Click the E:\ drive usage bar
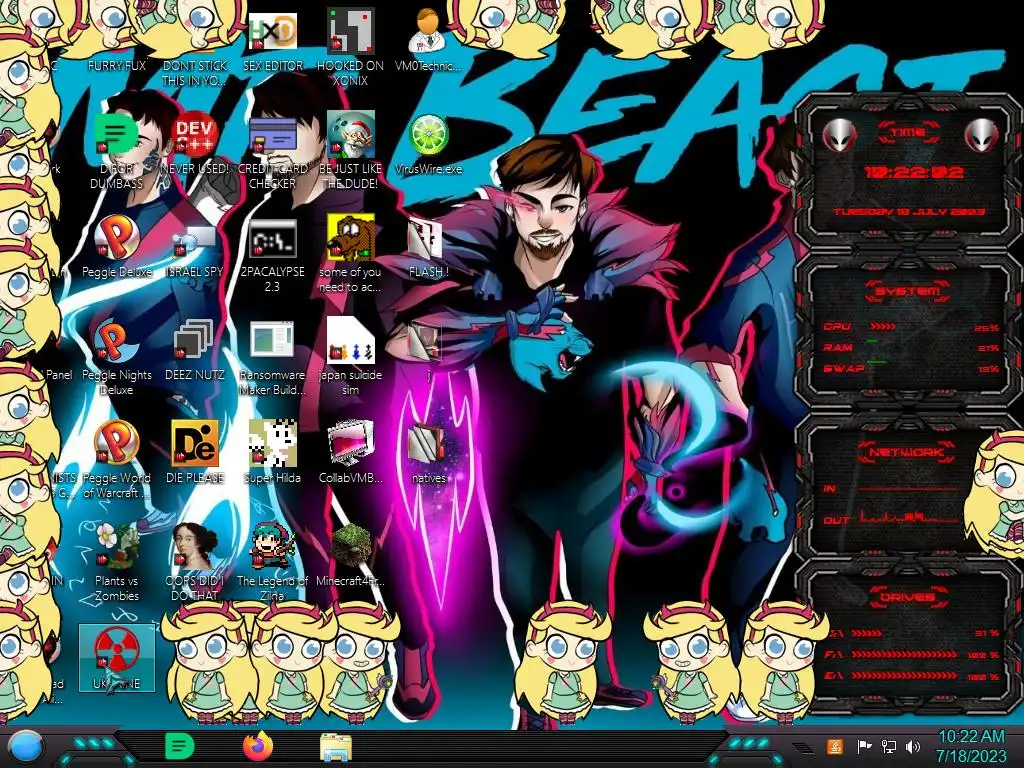Viewport: 1024px width, 768px height. click(904, 676)
